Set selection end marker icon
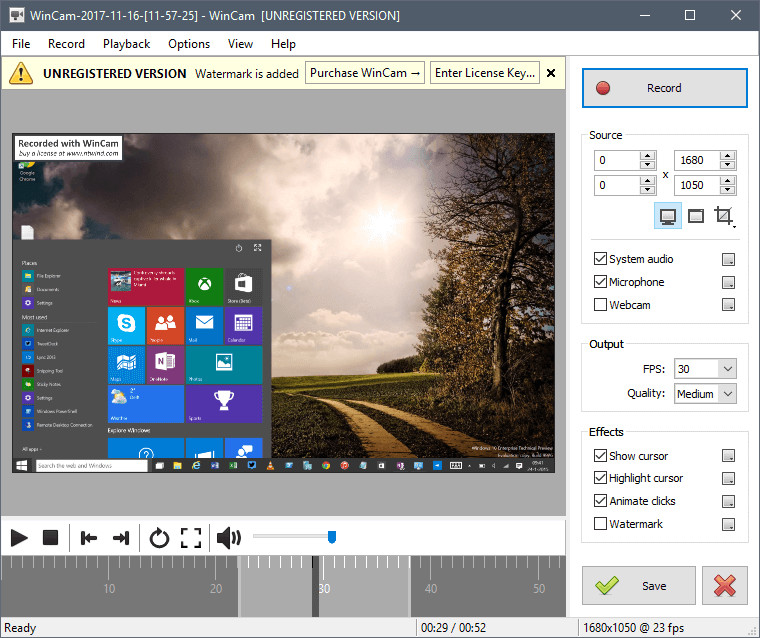The image size is (760, 638). 121,538
